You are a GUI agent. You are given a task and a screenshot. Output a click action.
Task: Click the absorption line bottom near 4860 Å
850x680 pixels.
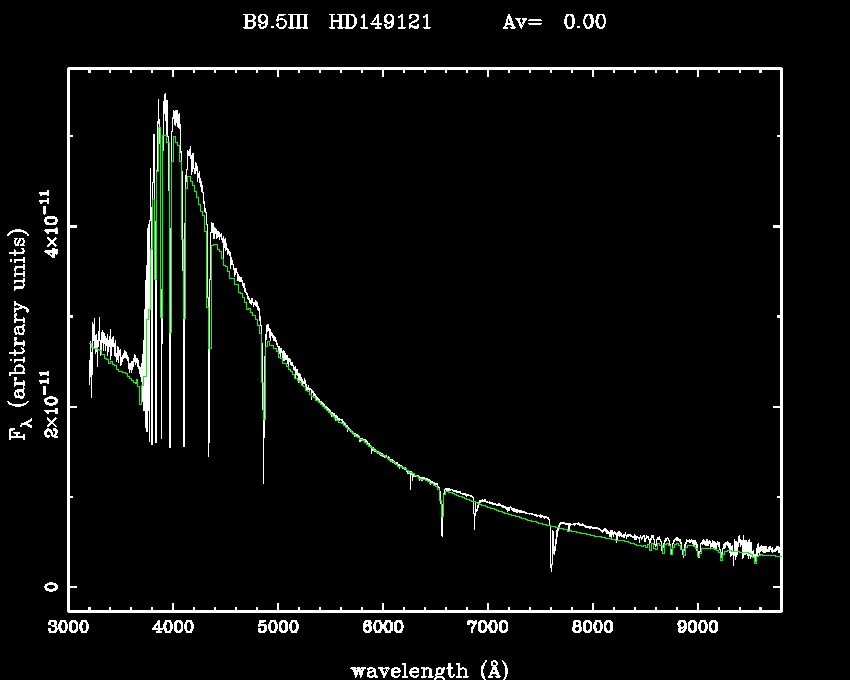[x=264, y=482]
